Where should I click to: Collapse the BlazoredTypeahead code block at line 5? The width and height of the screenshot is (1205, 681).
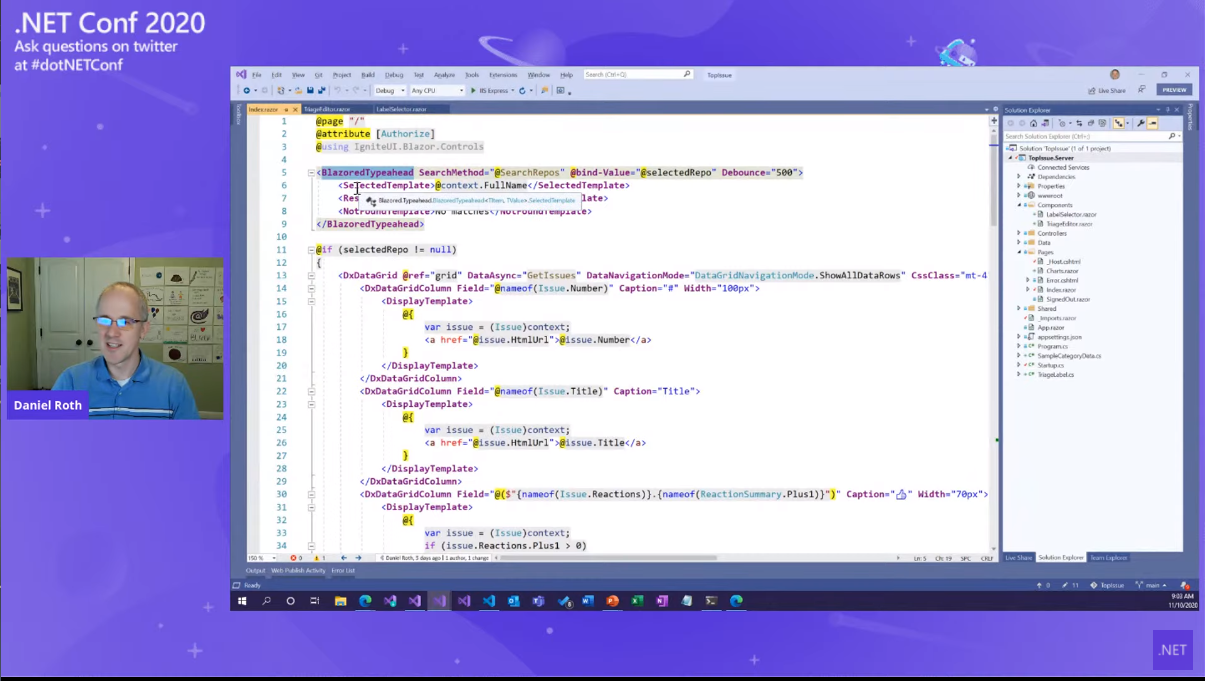coord(311,173)
